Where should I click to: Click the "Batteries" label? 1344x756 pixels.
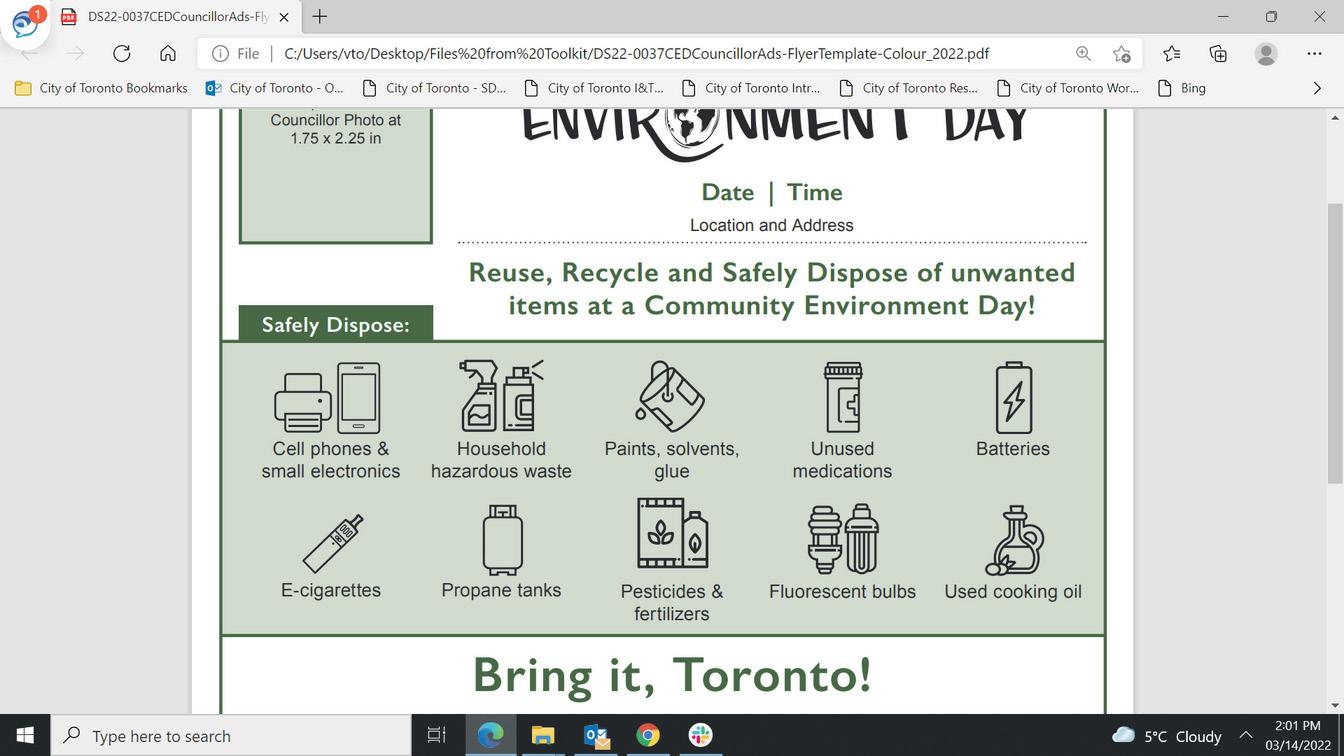pos(1013,449)
